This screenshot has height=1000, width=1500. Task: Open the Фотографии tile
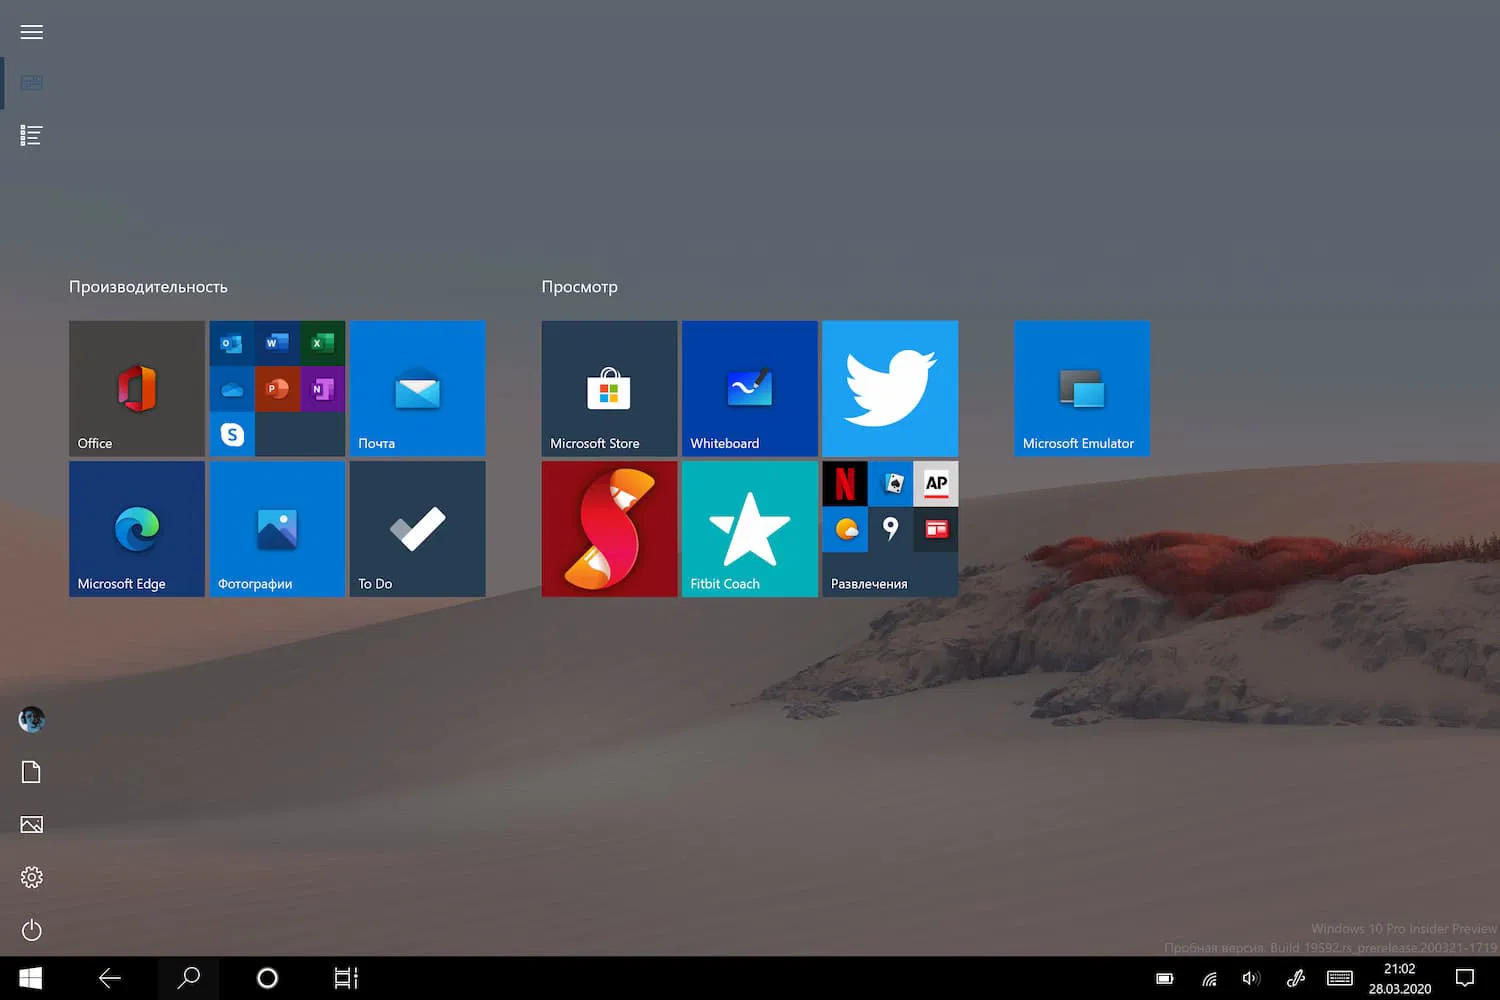277,529
